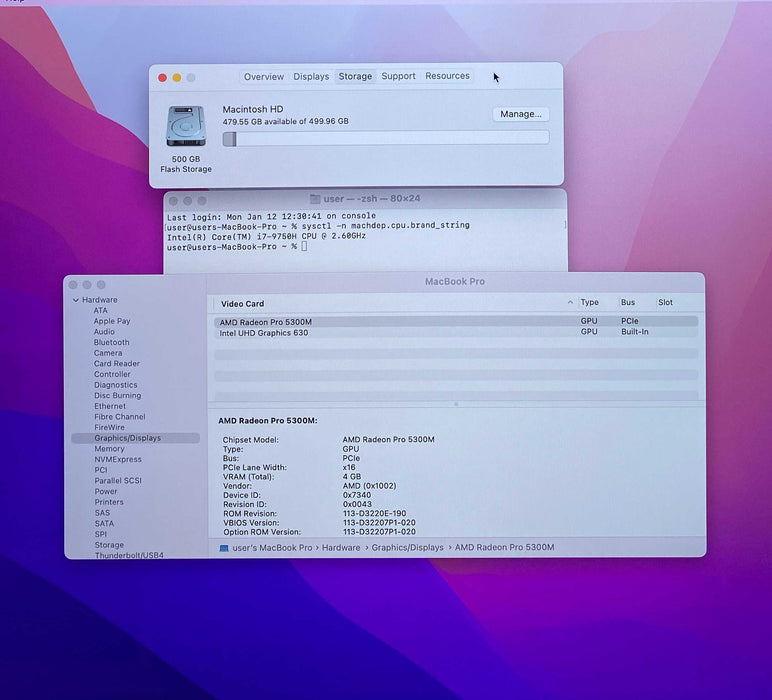Select Printers in the sidebar
This screenshot has height=700, width=772.
(x=109, y=502)
